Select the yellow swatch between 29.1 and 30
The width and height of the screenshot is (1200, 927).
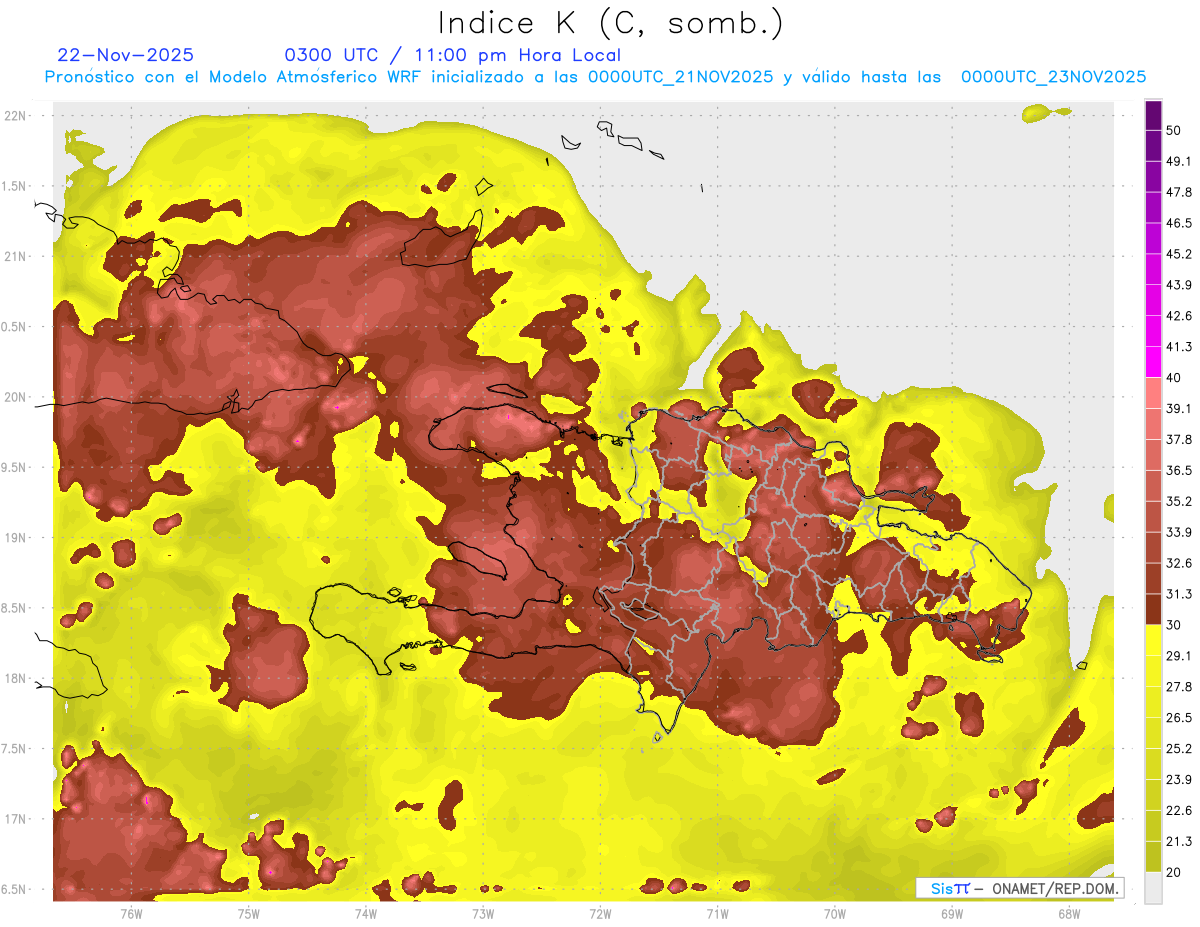[x=1153, y=640]
